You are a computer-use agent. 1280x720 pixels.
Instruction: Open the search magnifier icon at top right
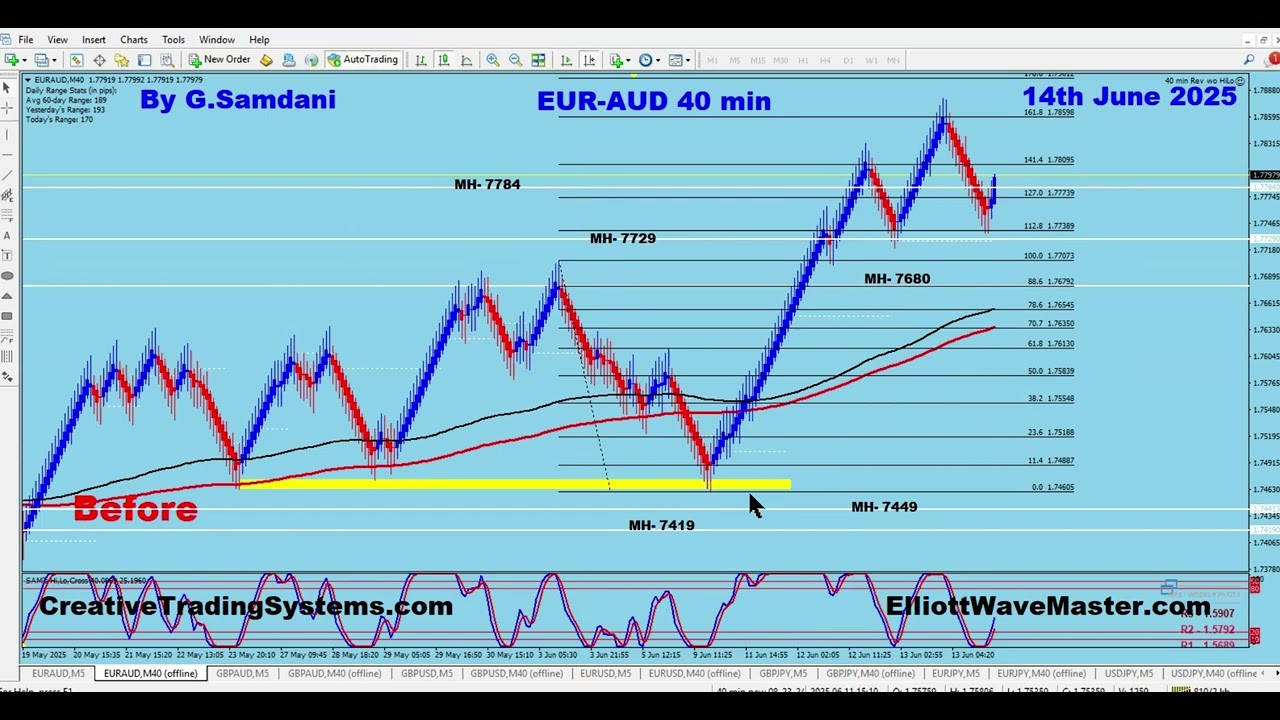click(1249, 60)
